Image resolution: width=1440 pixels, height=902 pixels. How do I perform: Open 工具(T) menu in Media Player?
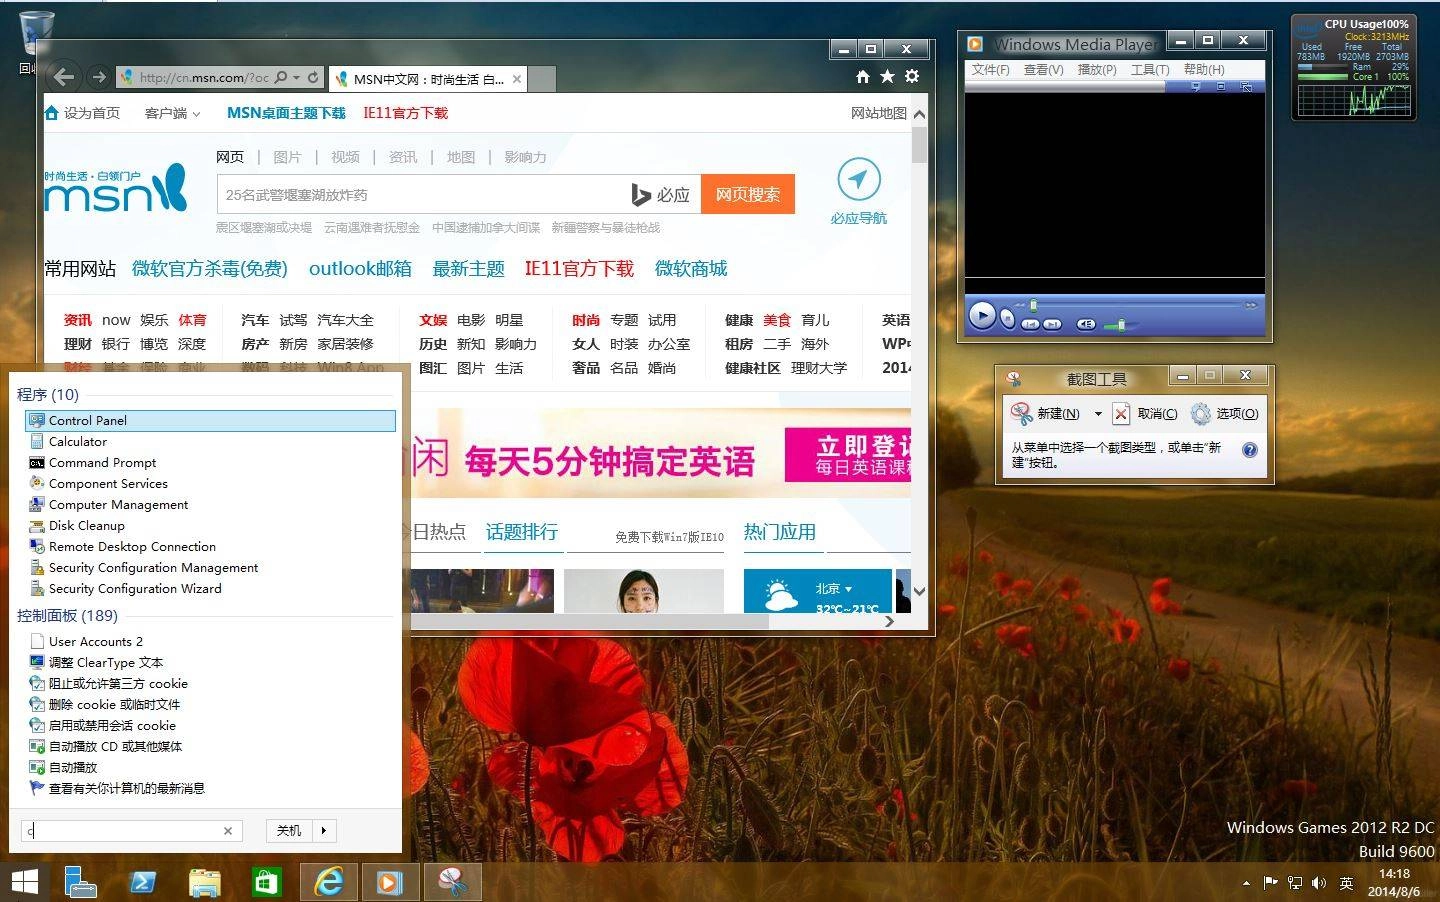tap(1150, 70)
